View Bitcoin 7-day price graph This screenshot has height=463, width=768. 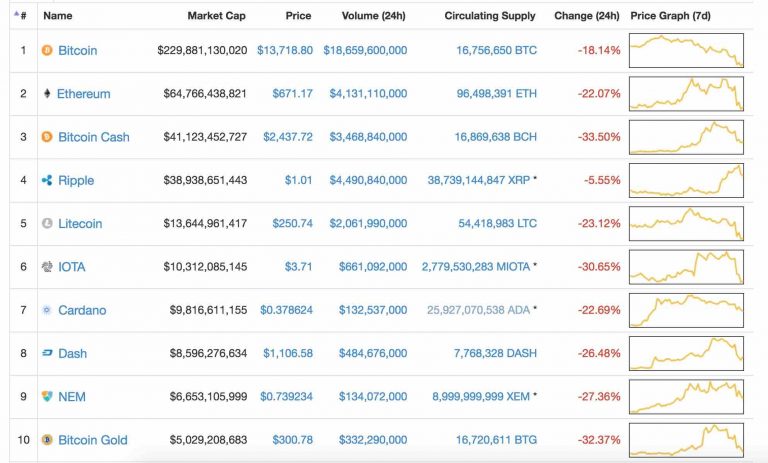(686, 50)
